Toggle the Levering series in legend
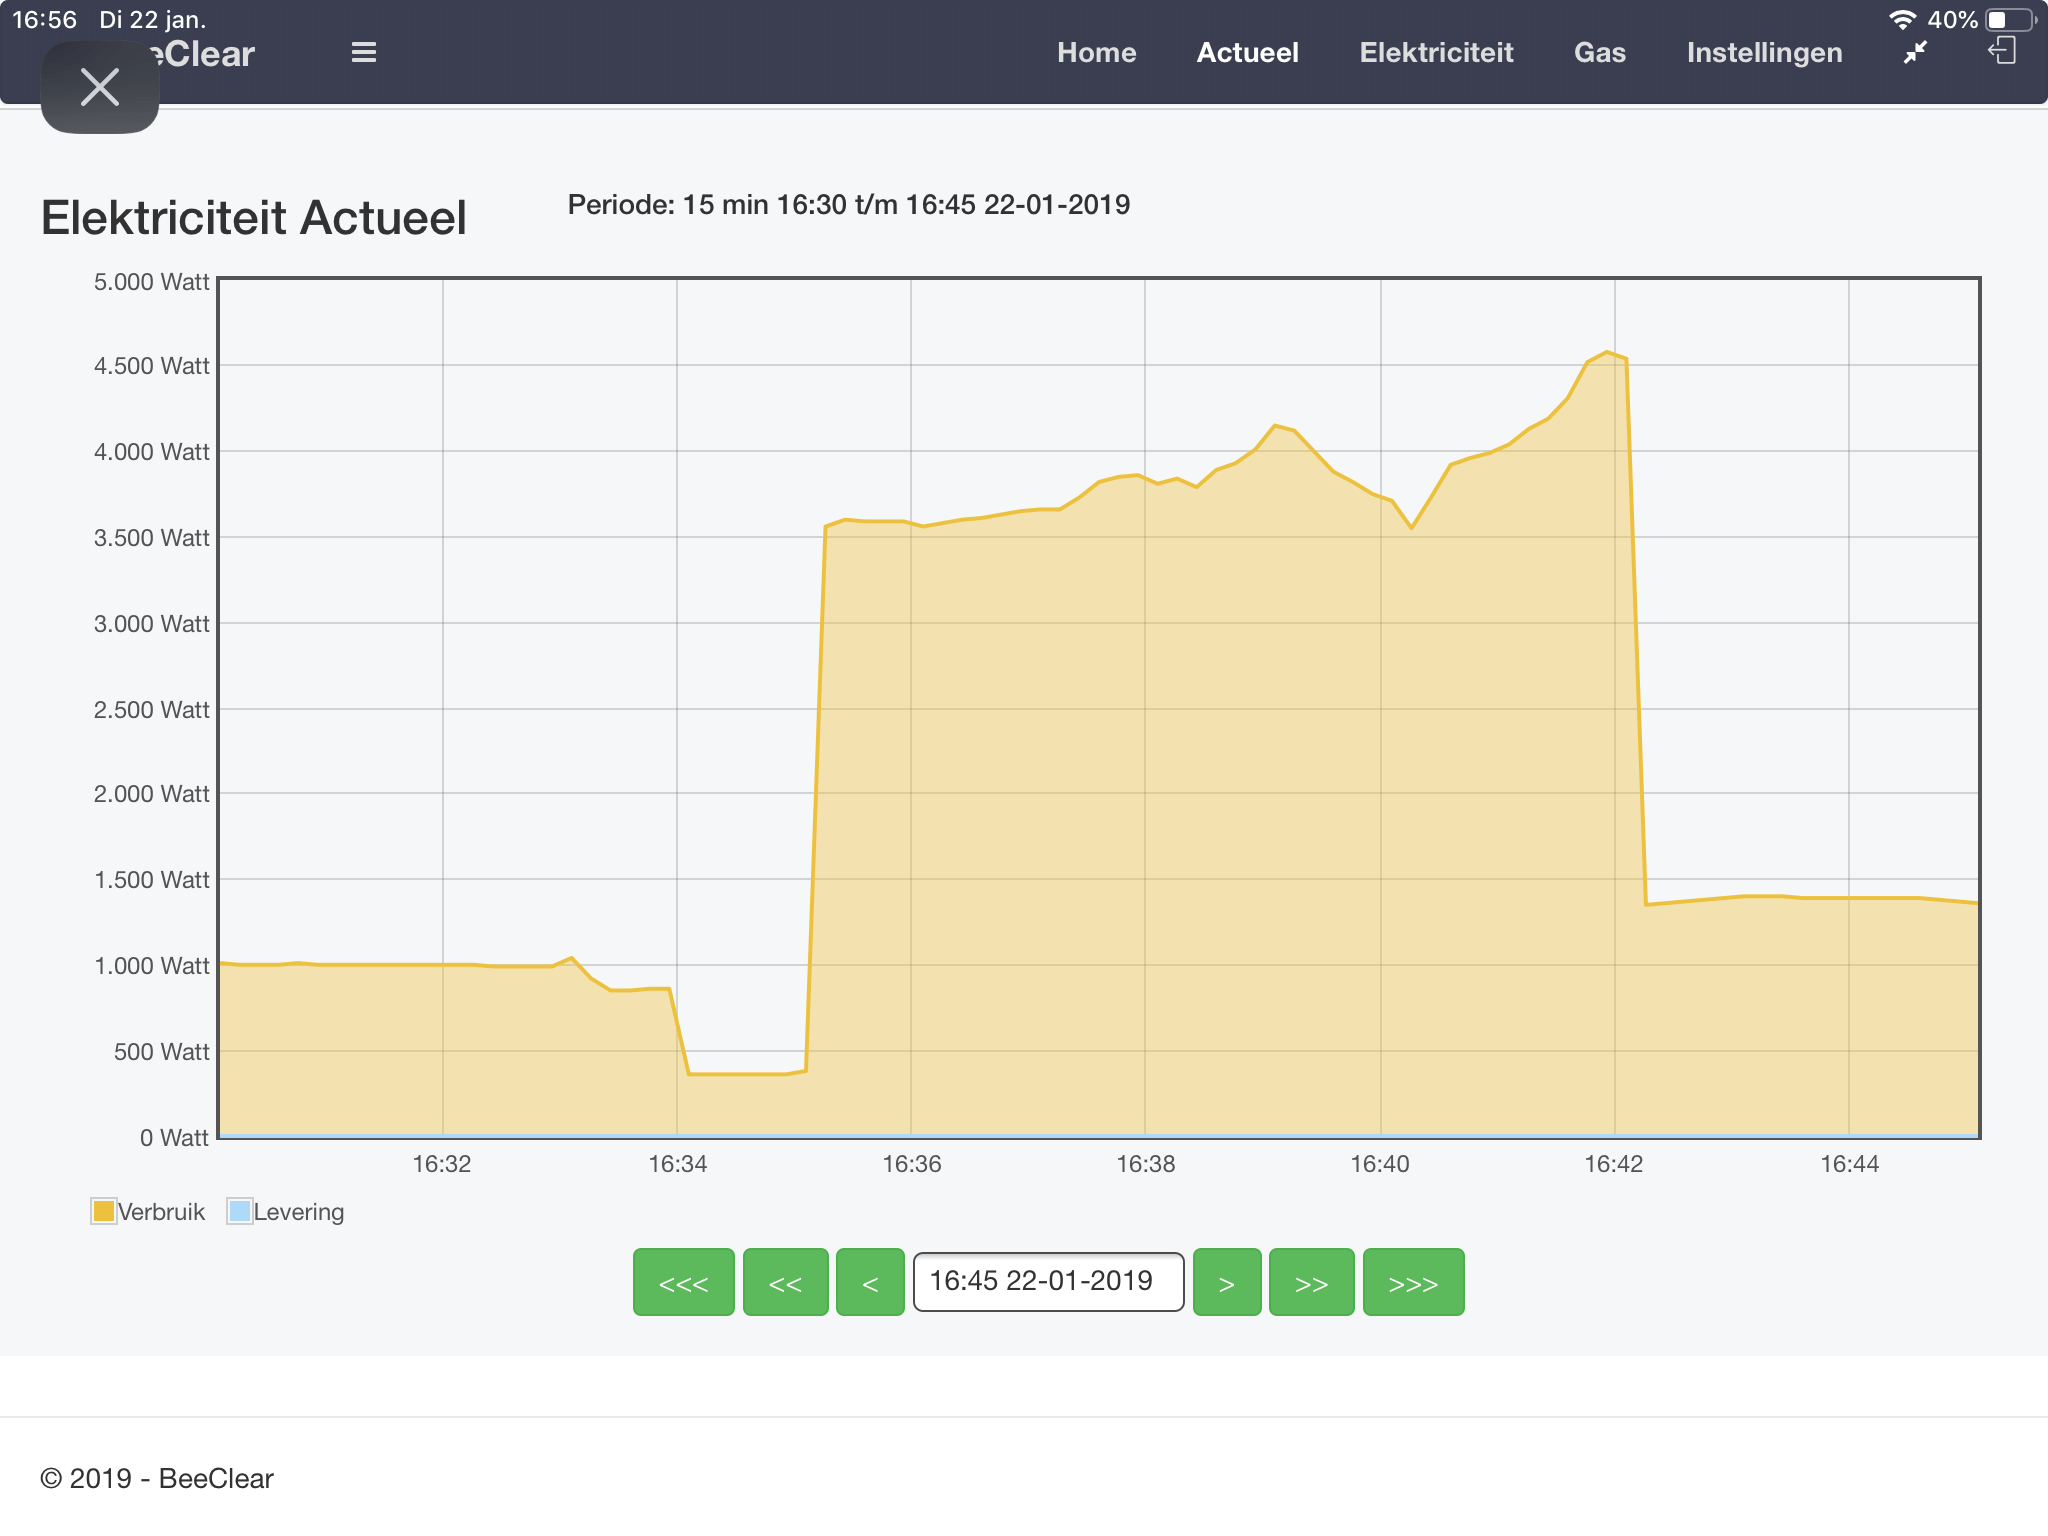The height and width of the screenshot is (1536, 2048). click(298, 1212)
